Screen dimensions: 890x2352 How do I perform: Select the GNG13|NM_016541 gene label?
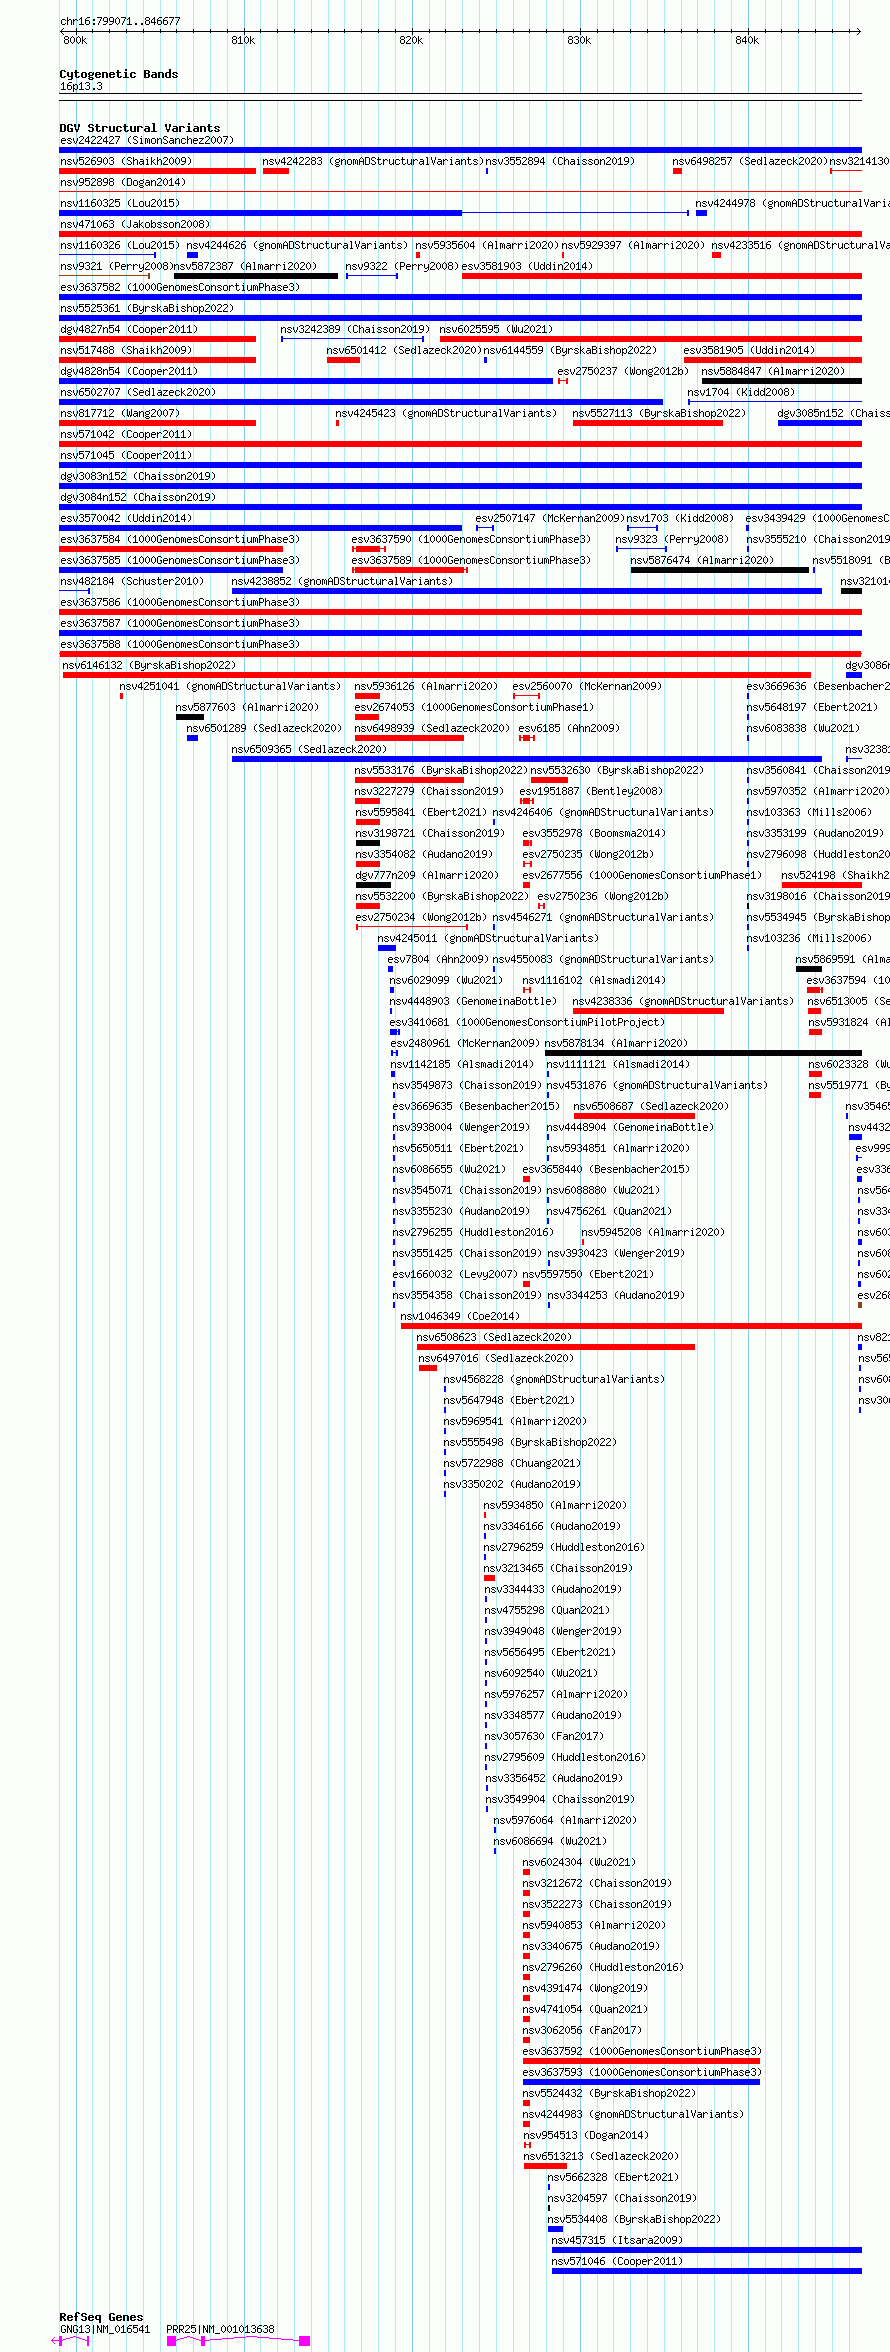[105, 2329]
